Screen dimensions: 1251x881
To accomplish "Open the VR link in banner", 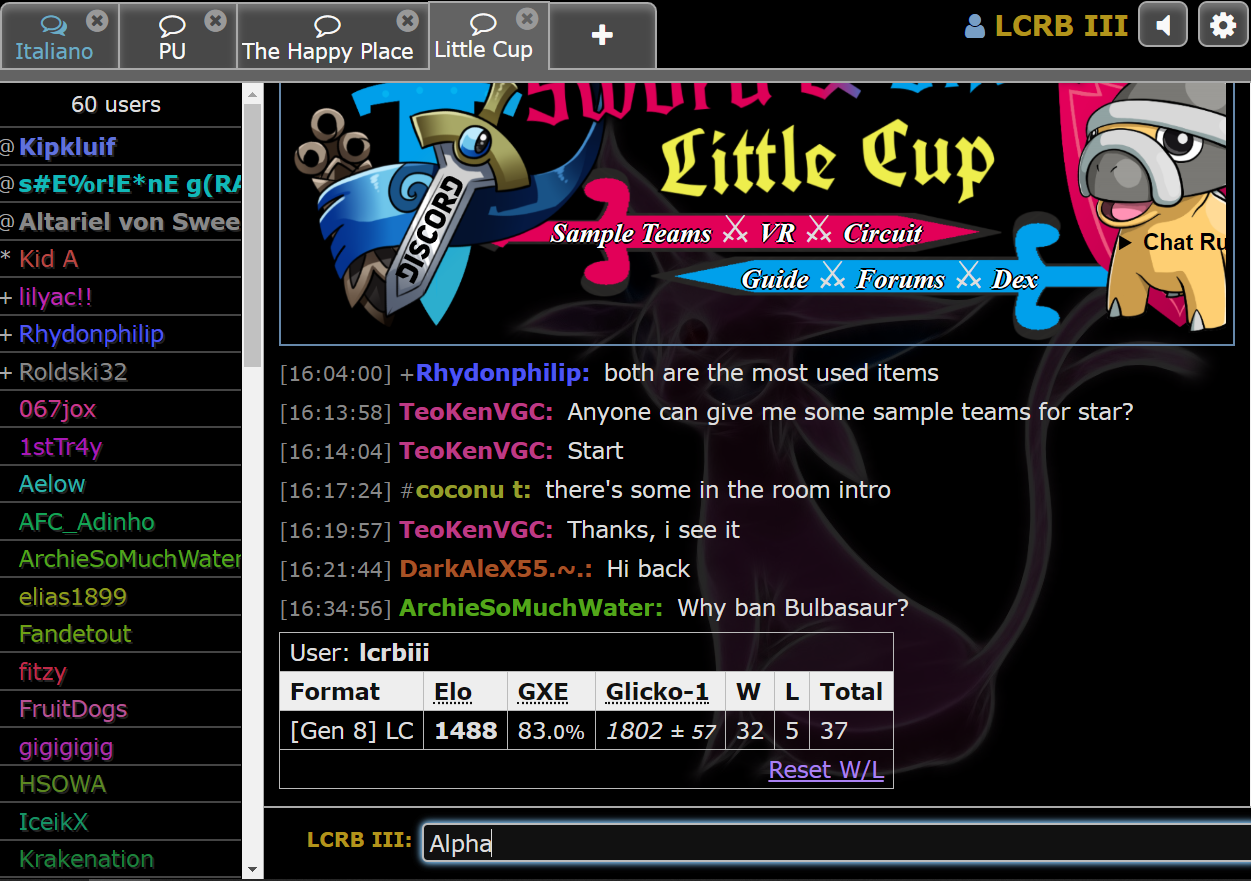I will [x=777, y=234].
